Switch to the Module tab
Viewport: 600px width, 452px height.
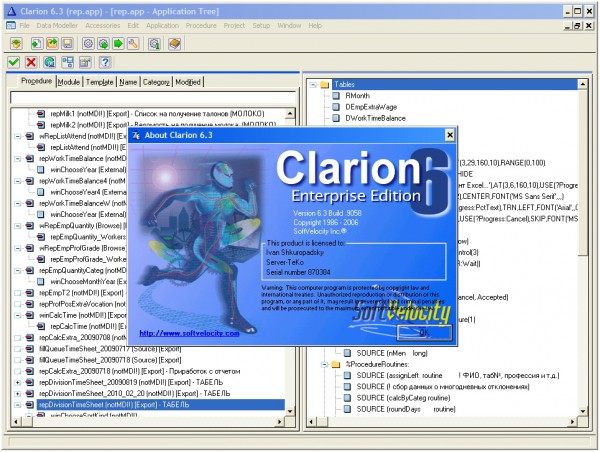tap(69, 82)
